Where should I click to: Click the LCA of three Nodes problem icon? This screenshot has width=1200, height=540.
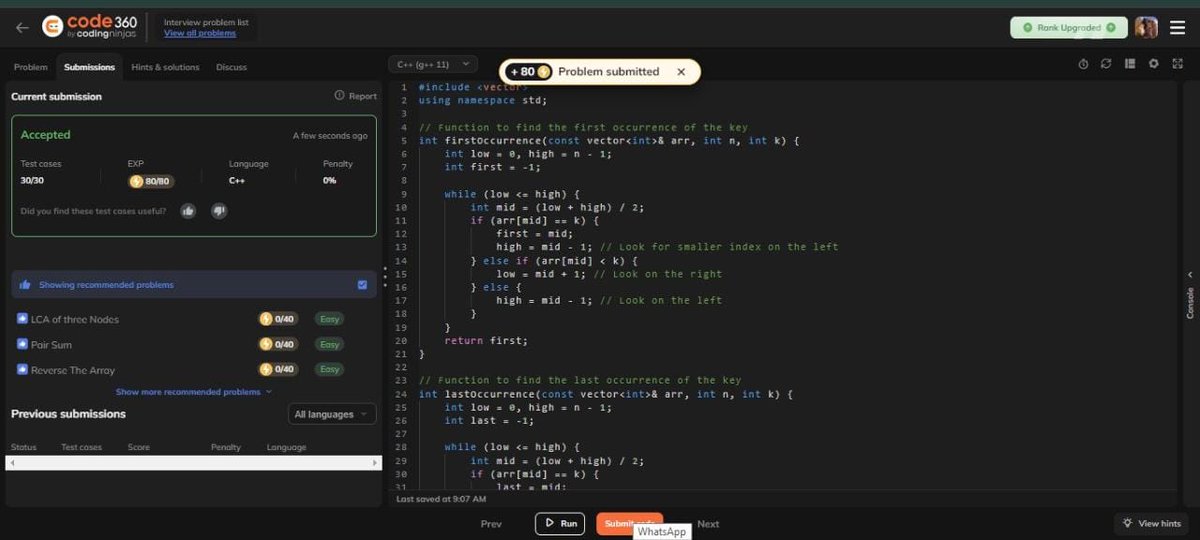[22, 319]
